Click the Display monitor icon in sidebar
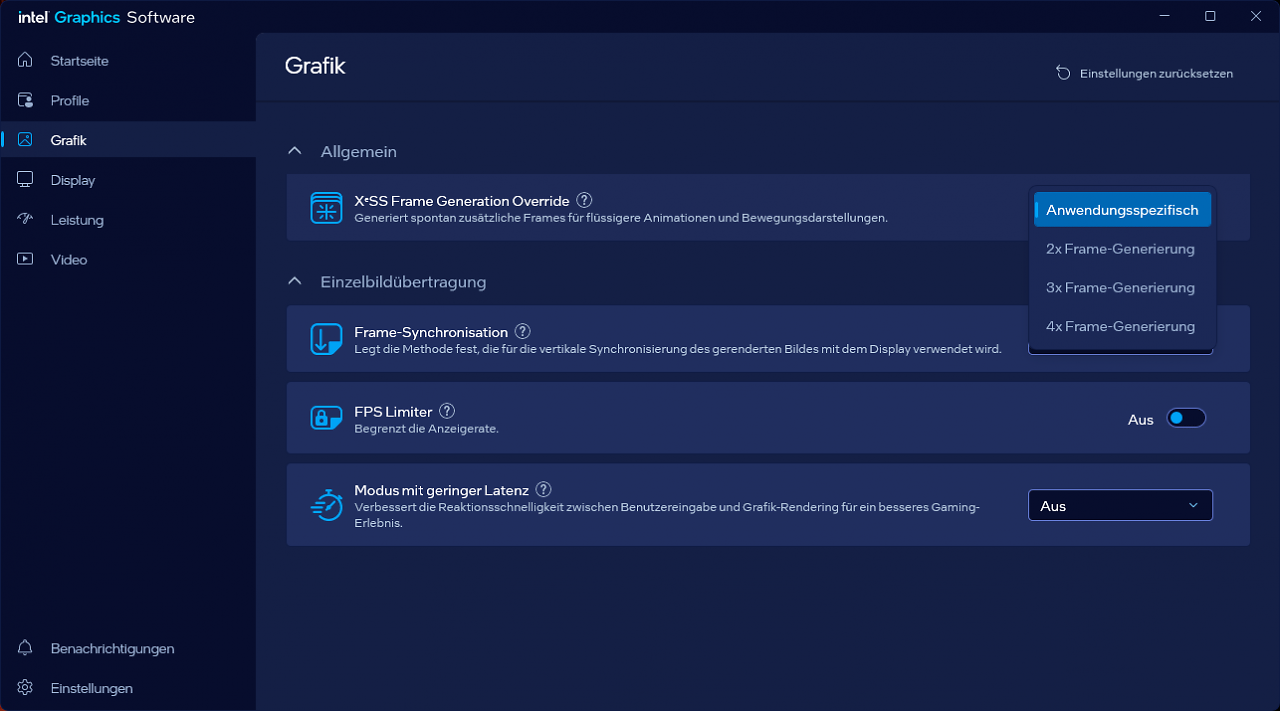This screenshot has width=1280, height=711. point(25,180)
